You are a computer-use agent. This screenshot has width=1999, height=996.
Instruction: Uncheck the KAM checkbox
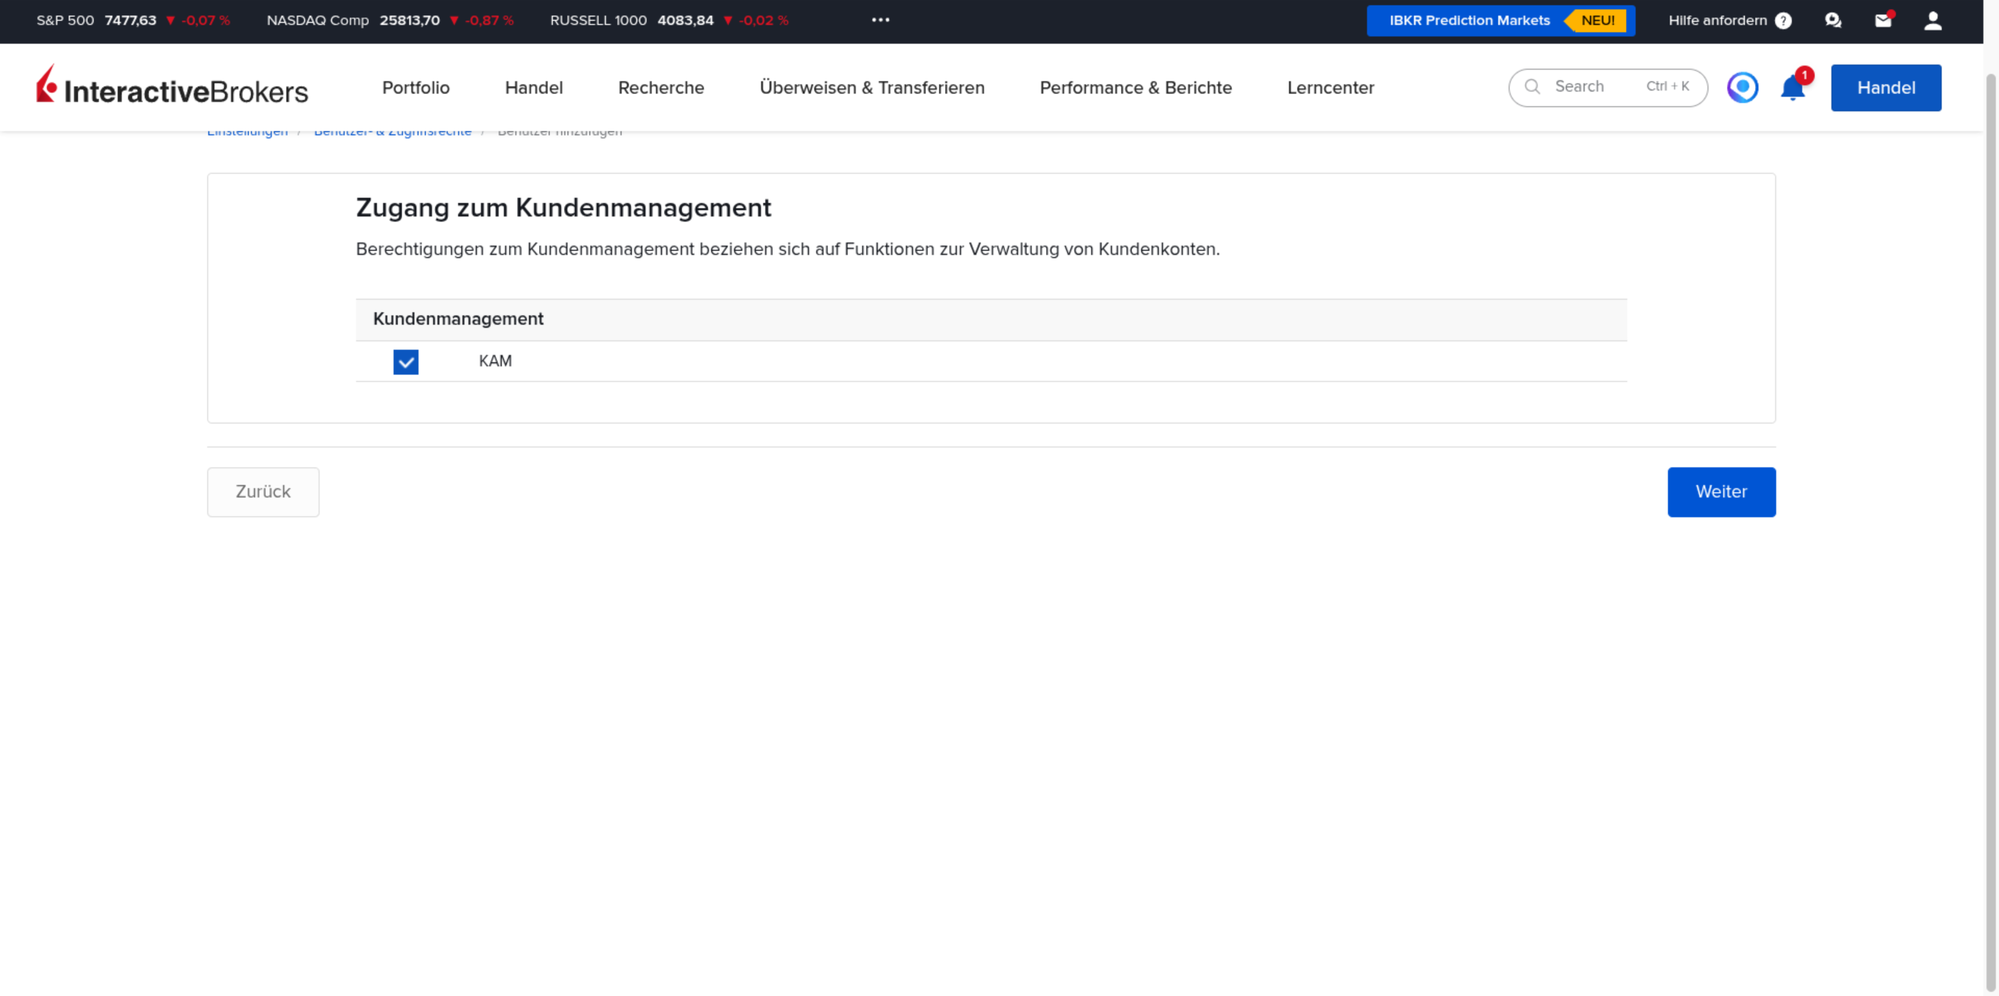406,362
